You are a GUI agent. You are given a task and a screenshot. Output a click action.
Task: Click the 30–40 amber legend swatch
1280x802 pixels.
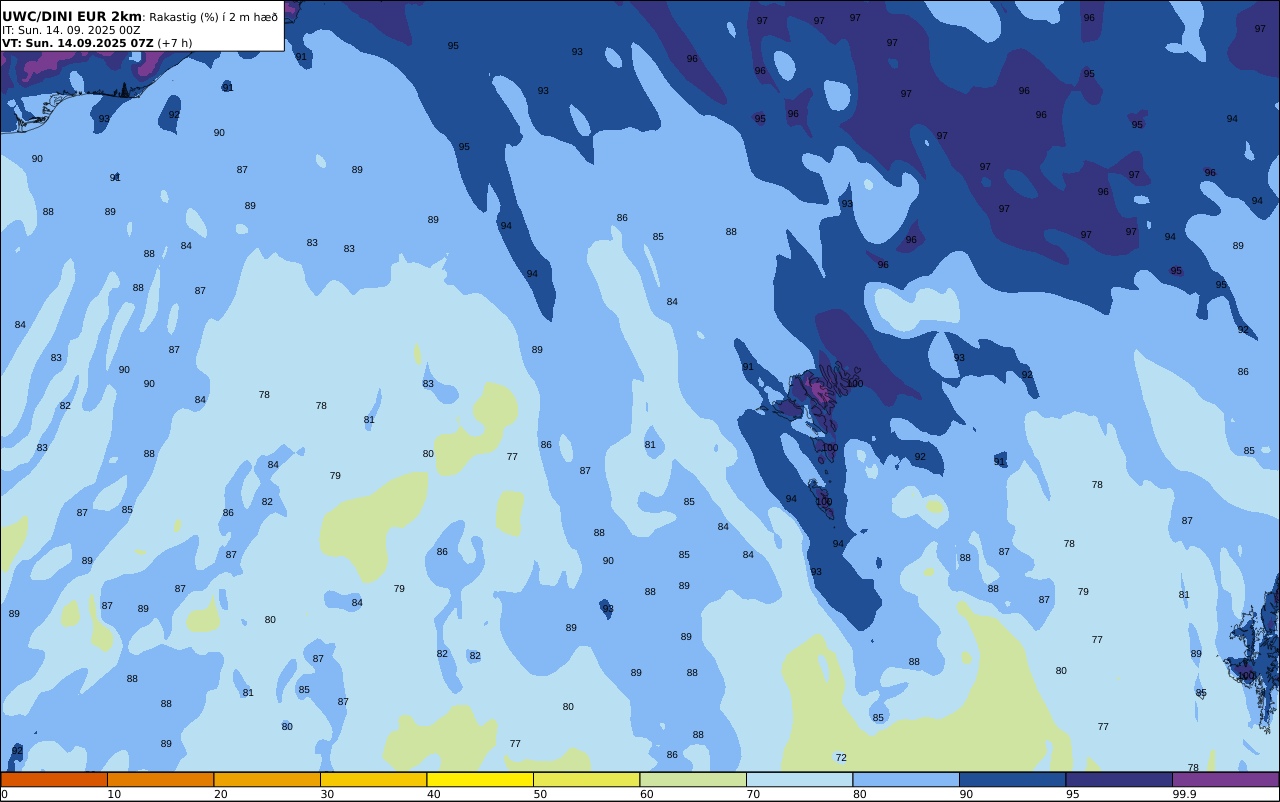(x=373, y=779)
